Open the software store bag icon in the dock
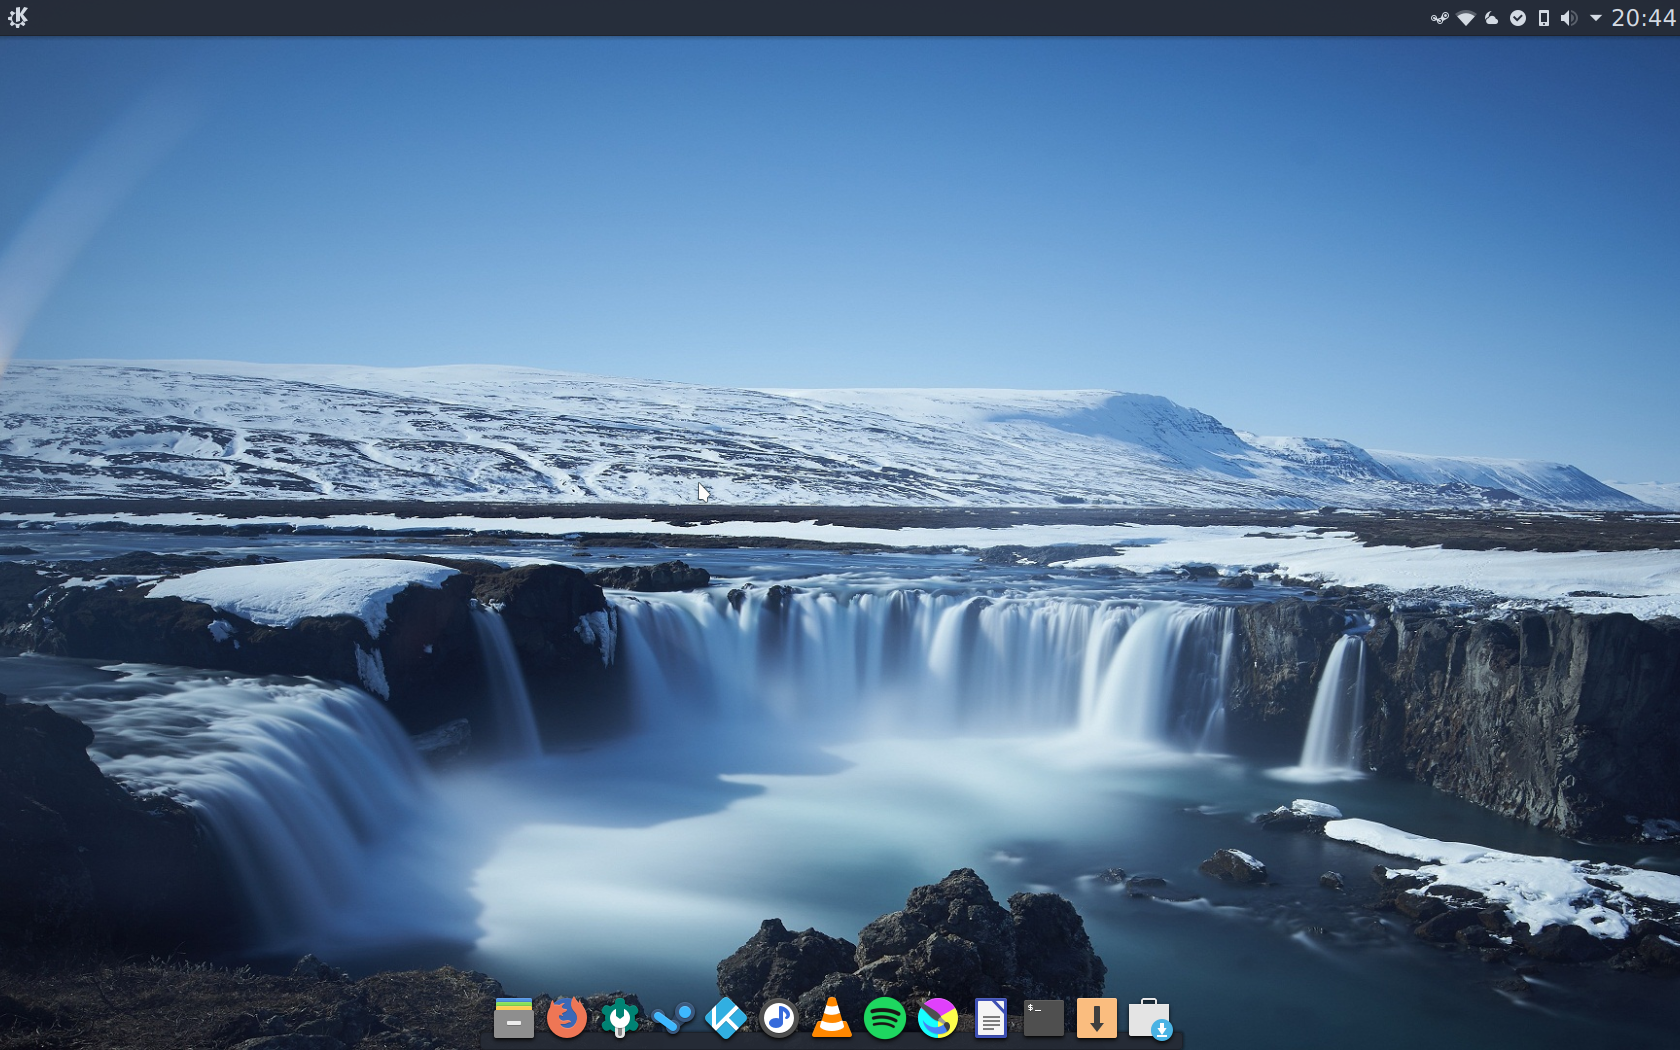This screenshot has width=1680, height=1050. (x=1150, y=1019)
